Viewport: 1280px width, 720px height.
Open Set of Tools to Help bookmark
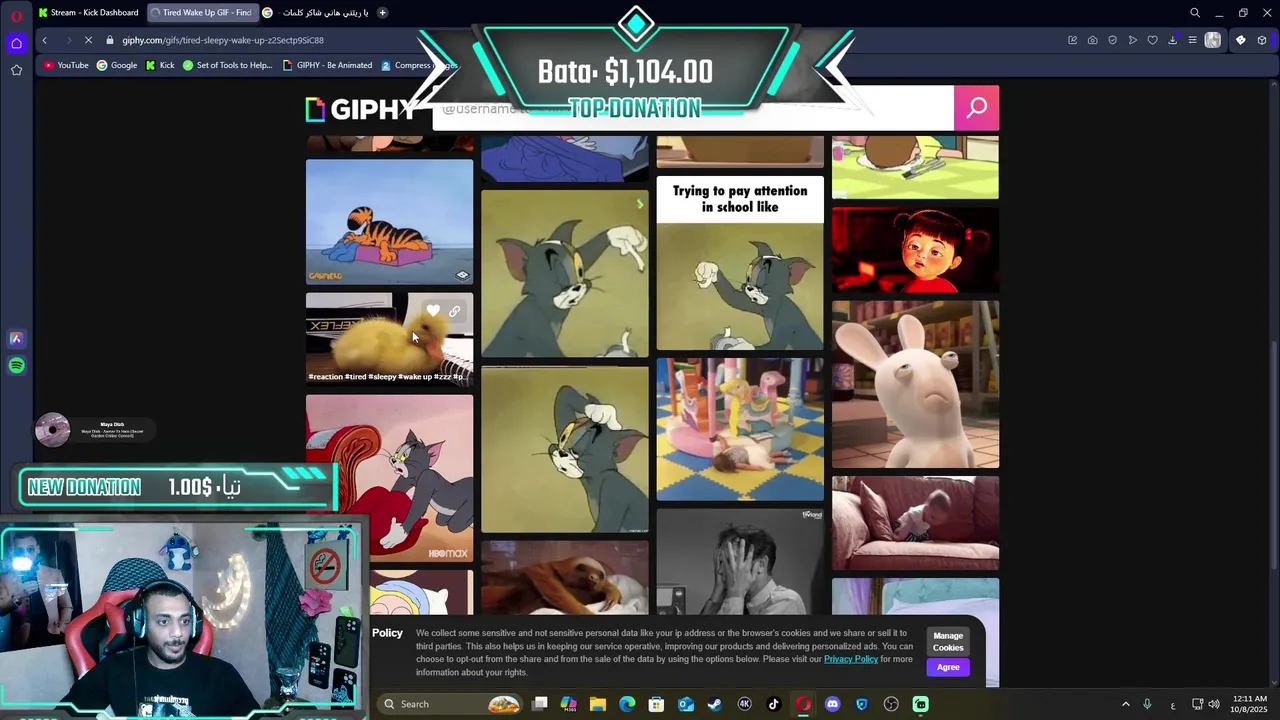[x=227, y=65]
